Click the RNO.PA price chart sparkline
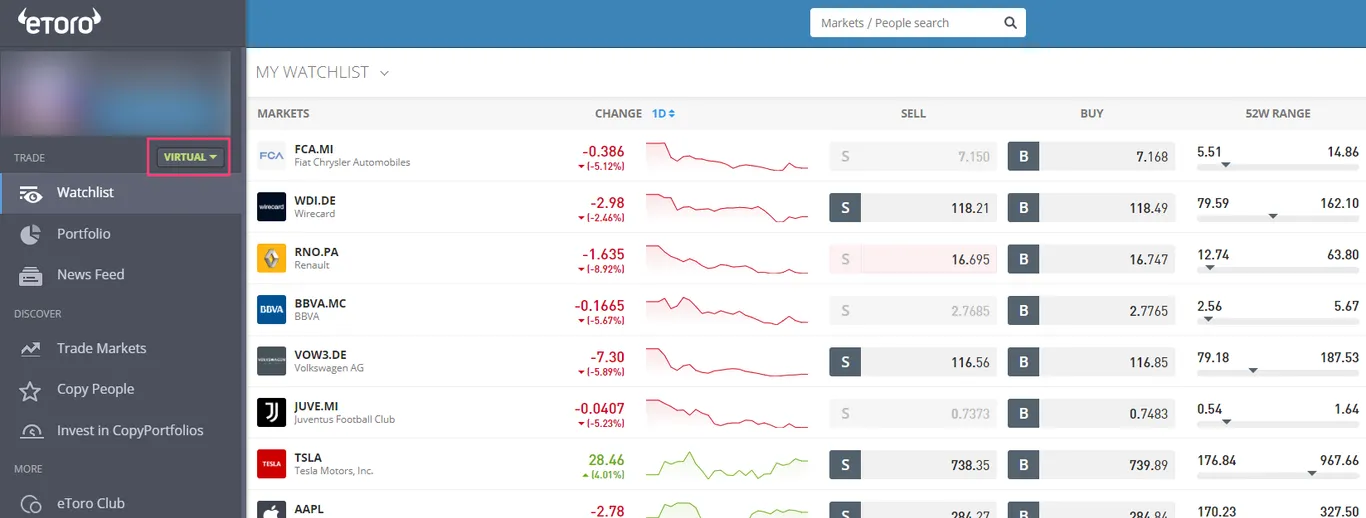 tap(727, 259)
